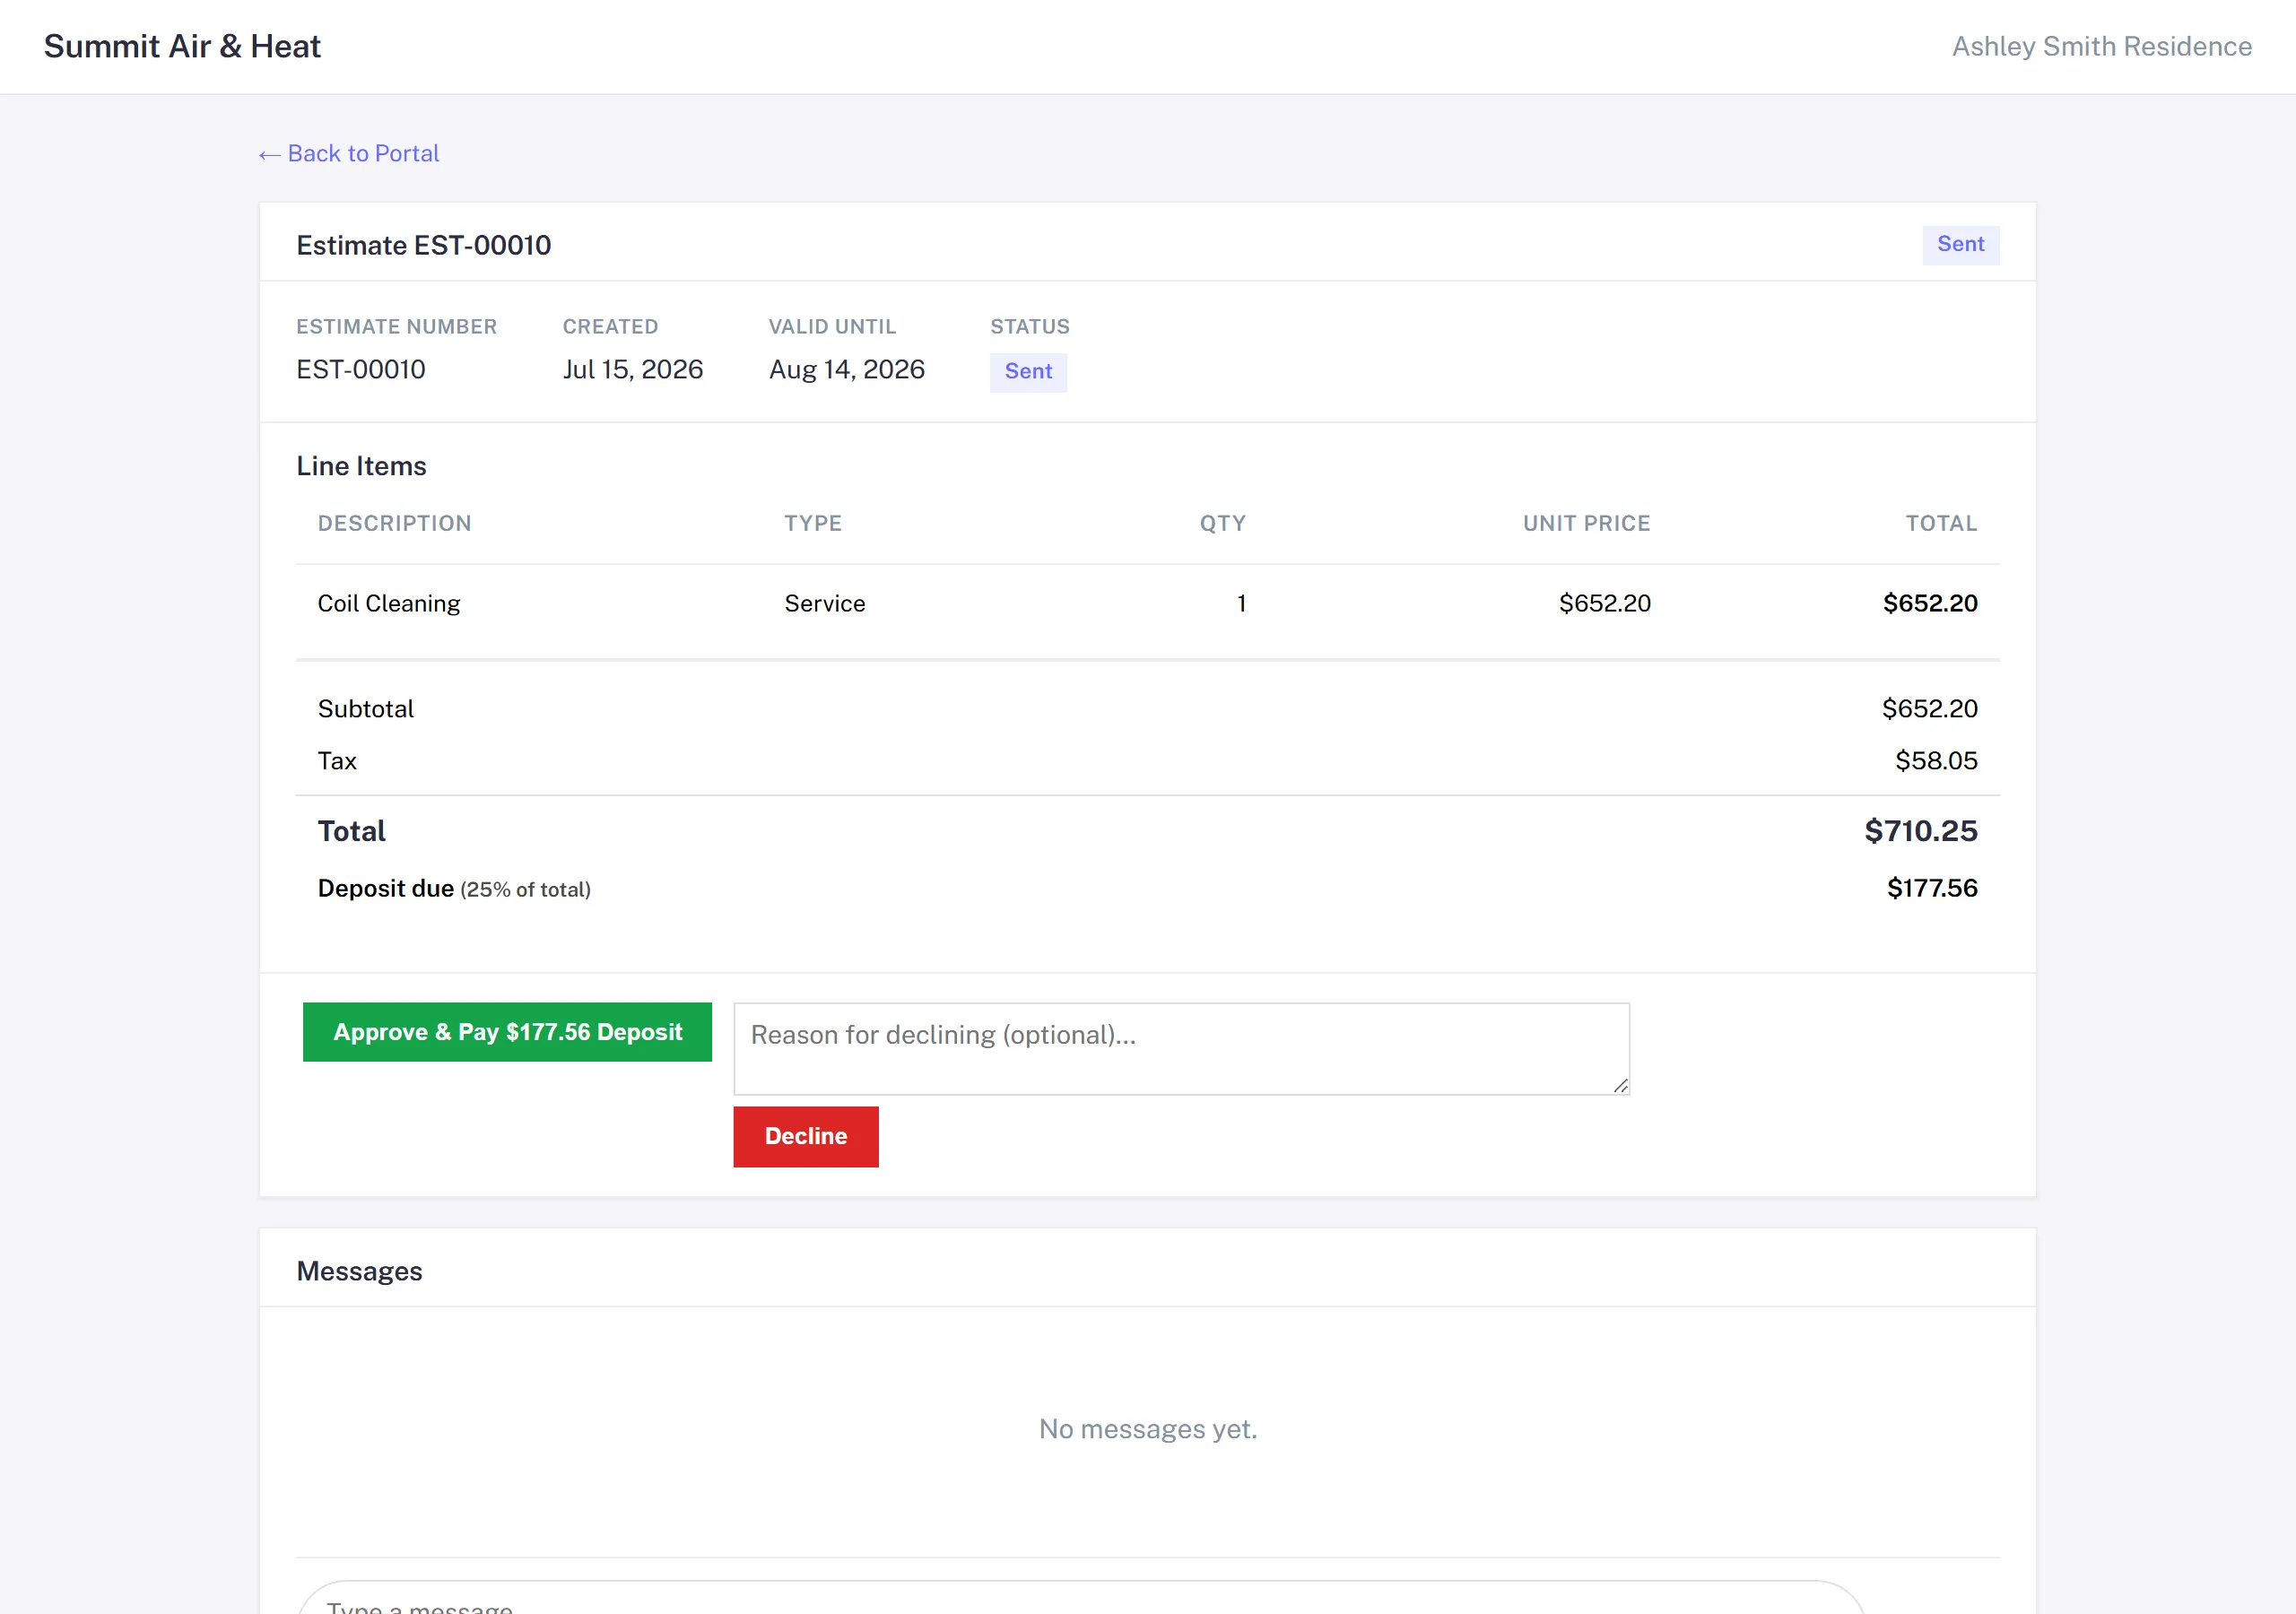The image size is (2296, 1614).
Task: Click the Coil Cleaning description cell
Action: pos(389,603)
